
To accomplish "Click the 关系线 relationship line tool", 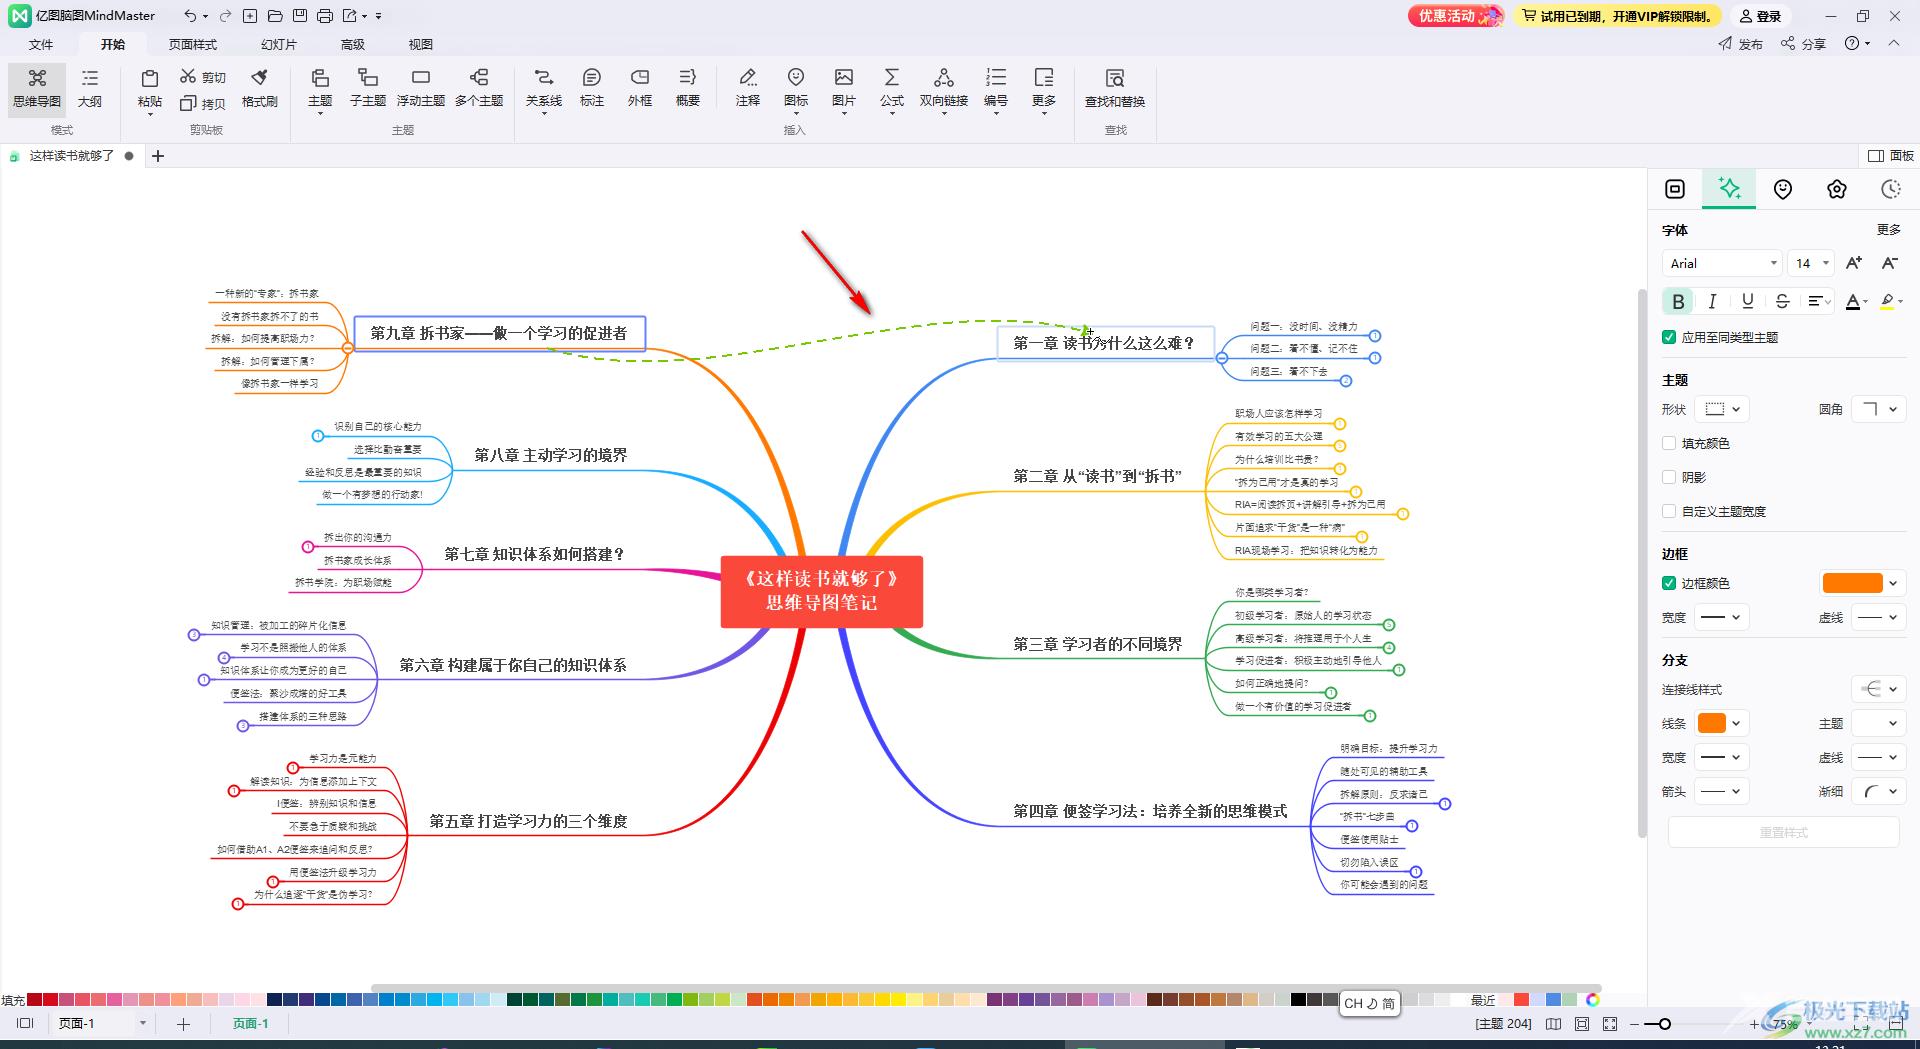I will 544,88.
